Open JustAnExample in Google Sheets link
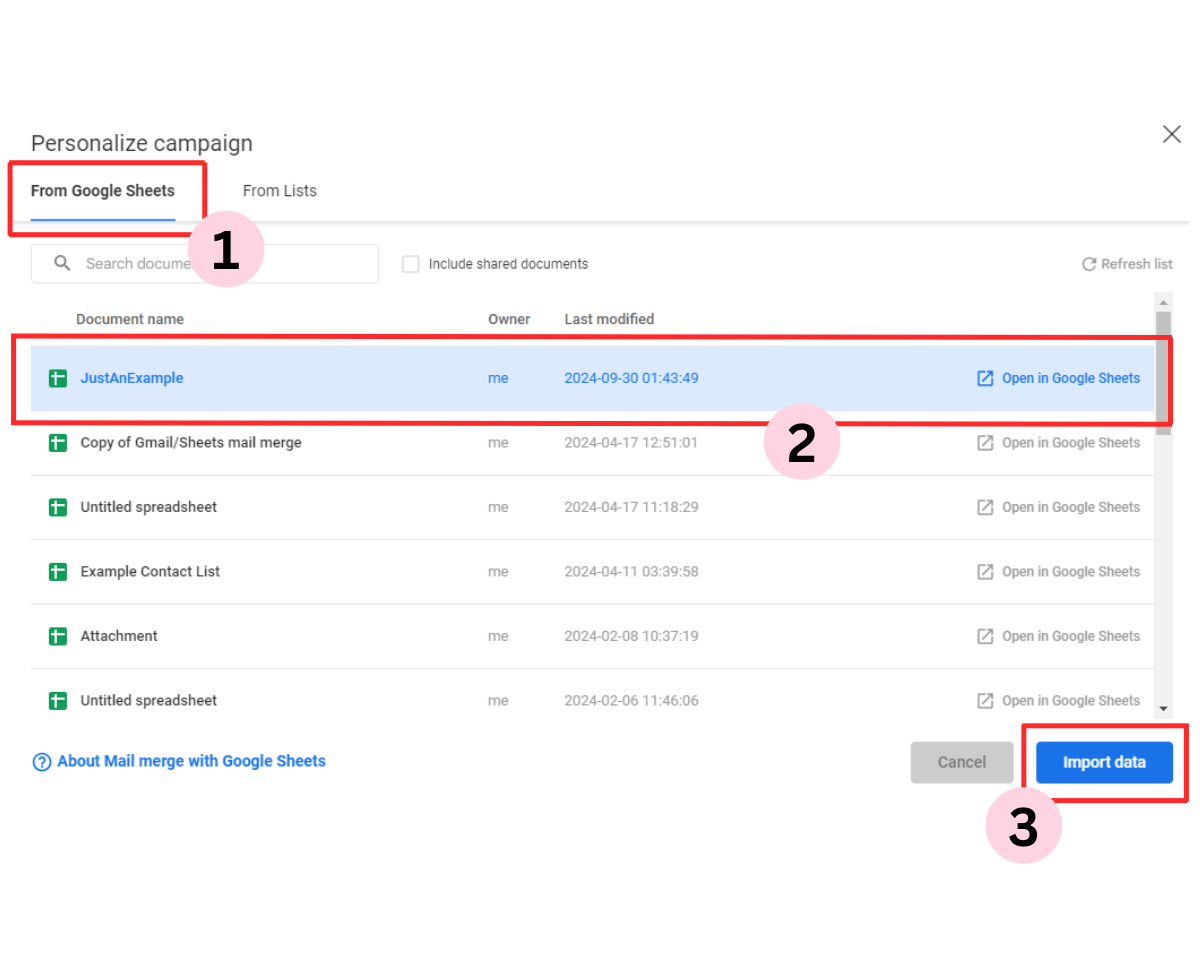This screenshot has width=1200, height=960. pos(1058,378)
